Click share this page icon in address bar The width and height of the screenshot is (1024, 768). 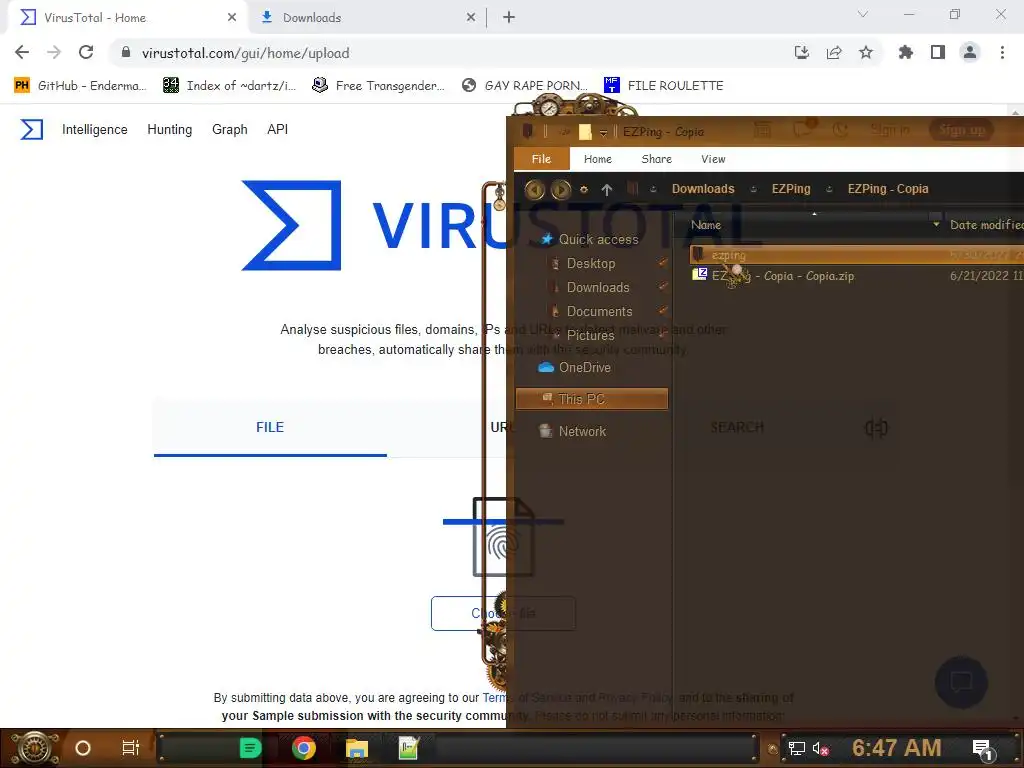point(834,52)
